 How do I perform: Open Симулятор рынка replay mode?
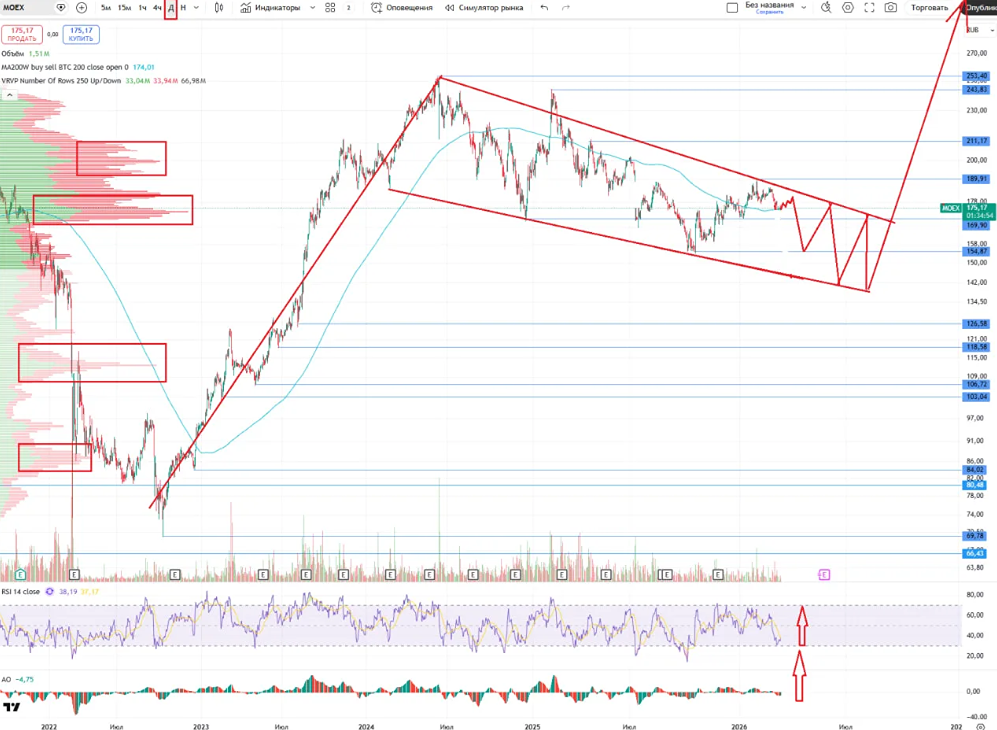[x=485, y=8]
